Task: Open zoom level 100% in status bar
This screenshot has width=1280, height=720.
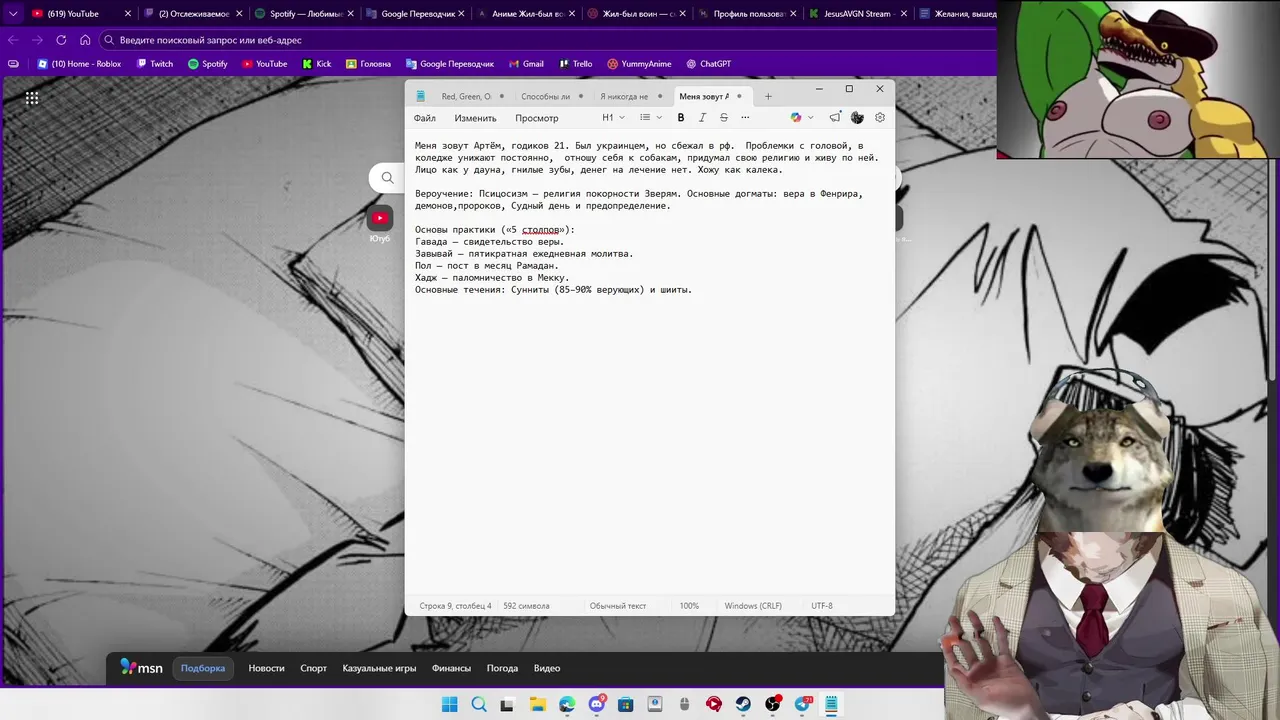Action: point(689,606)
